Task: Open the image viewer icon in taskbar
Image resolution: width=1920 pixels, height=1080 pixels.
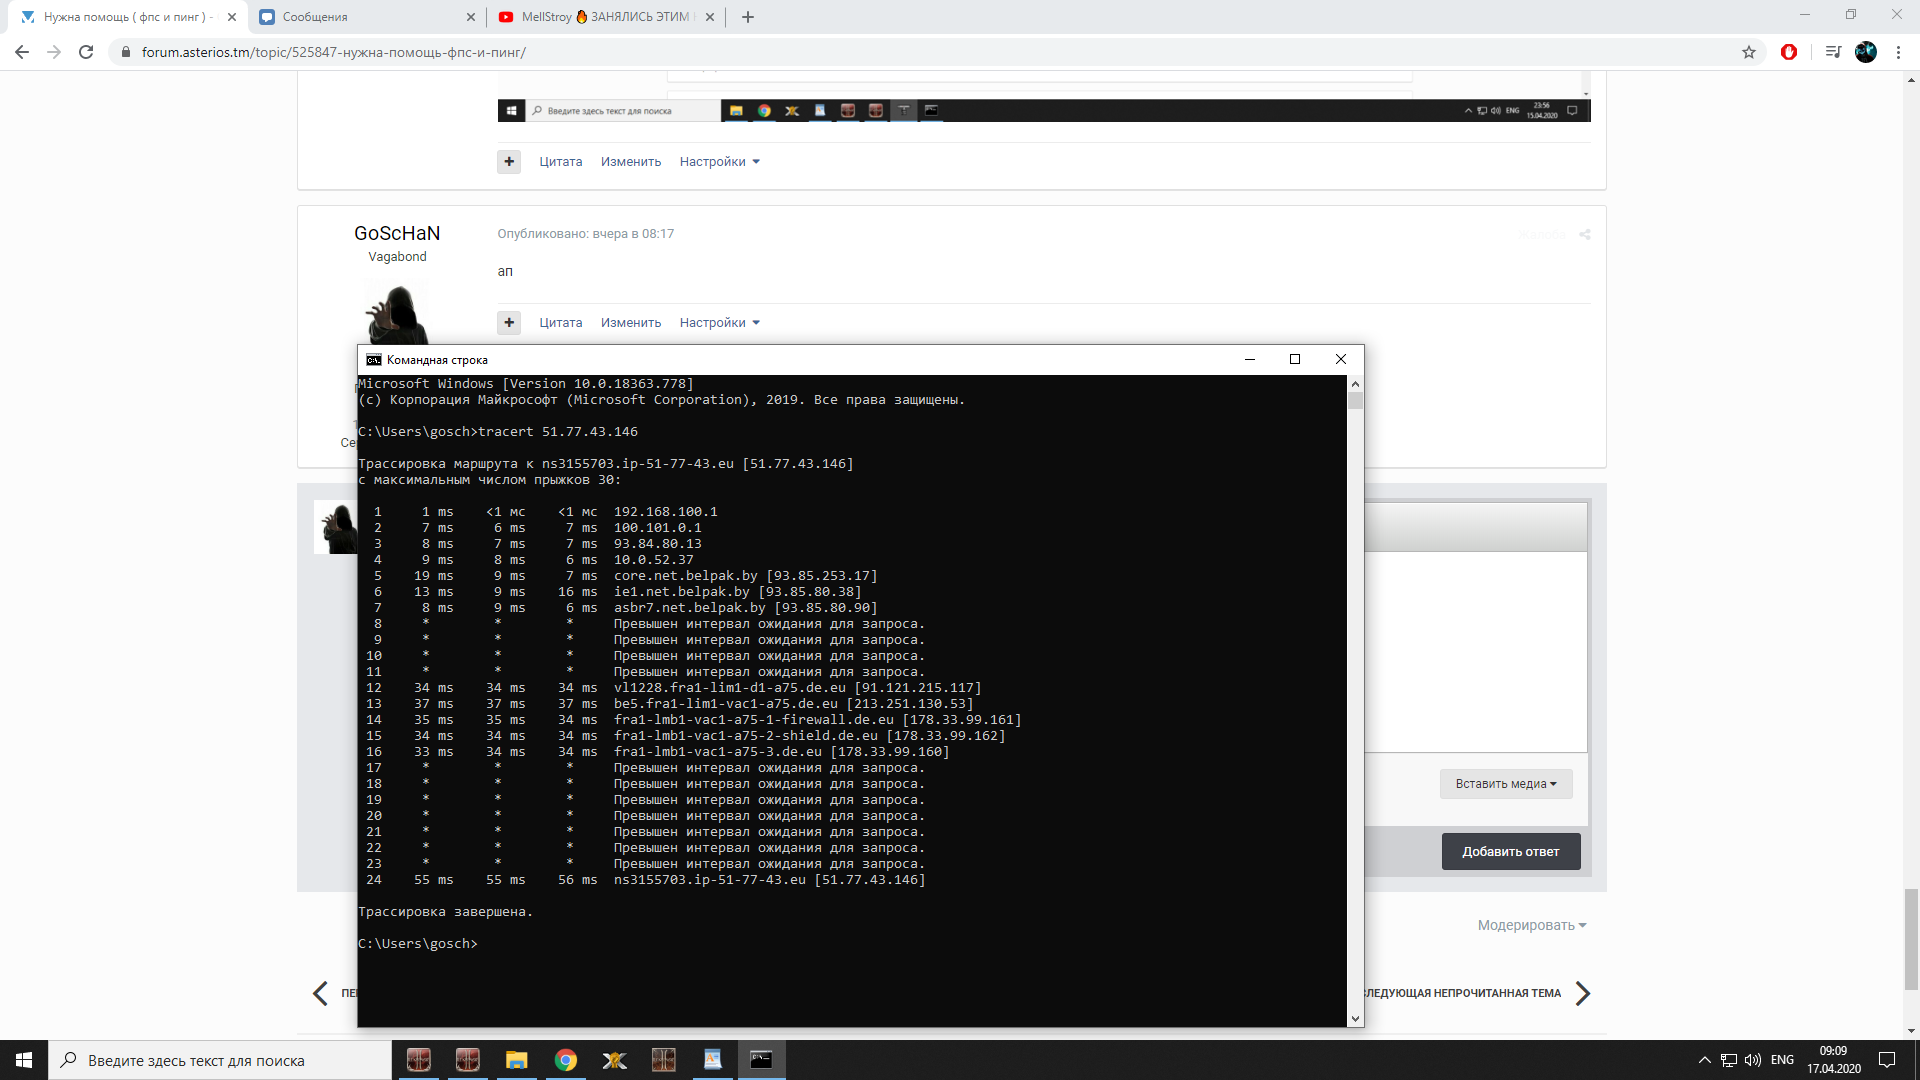Action: pyautogui.click(x=712, y=1060)
